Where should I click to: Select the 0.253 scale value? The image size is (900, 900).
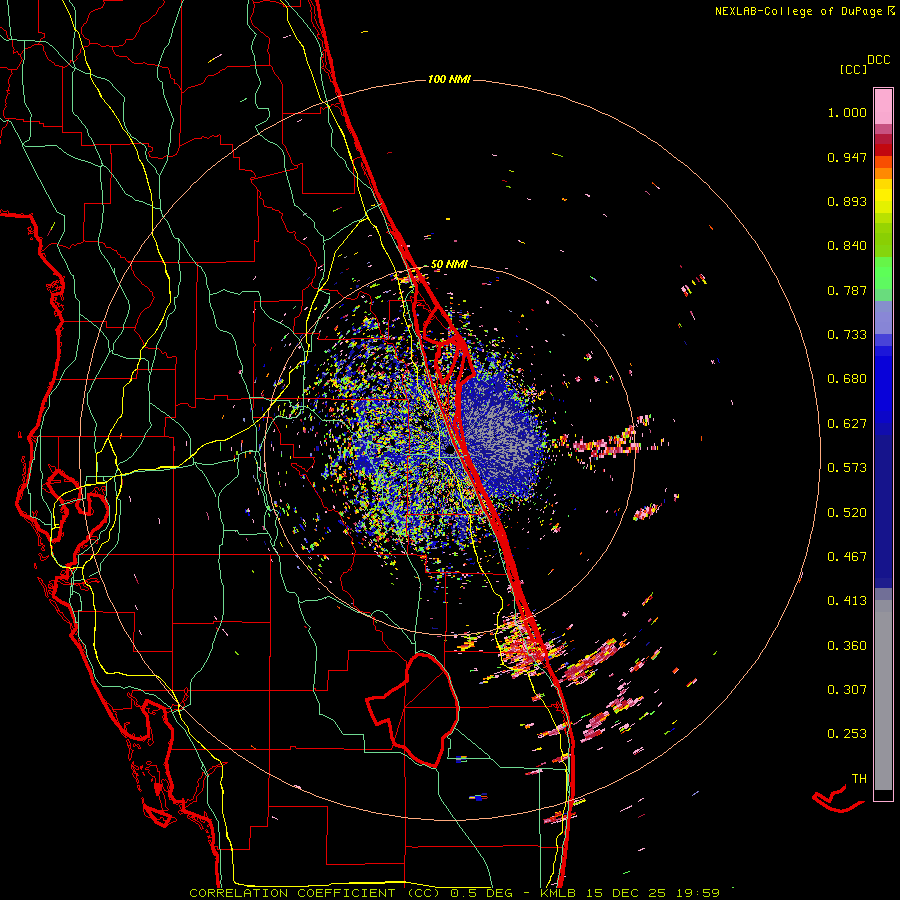pos(847,734)
